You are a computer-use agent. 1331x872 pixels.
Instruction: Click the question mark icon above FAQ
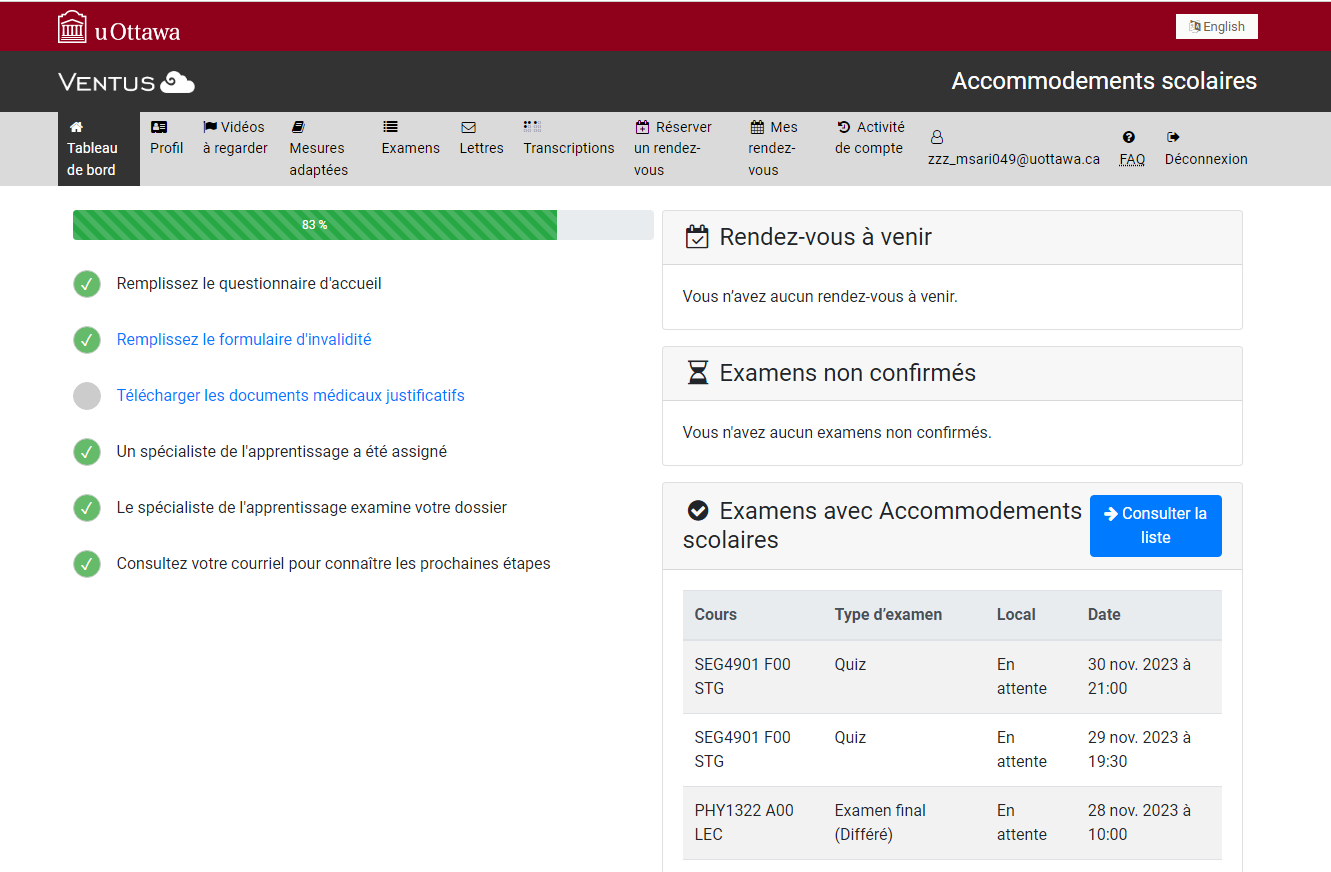(1129, 137)
